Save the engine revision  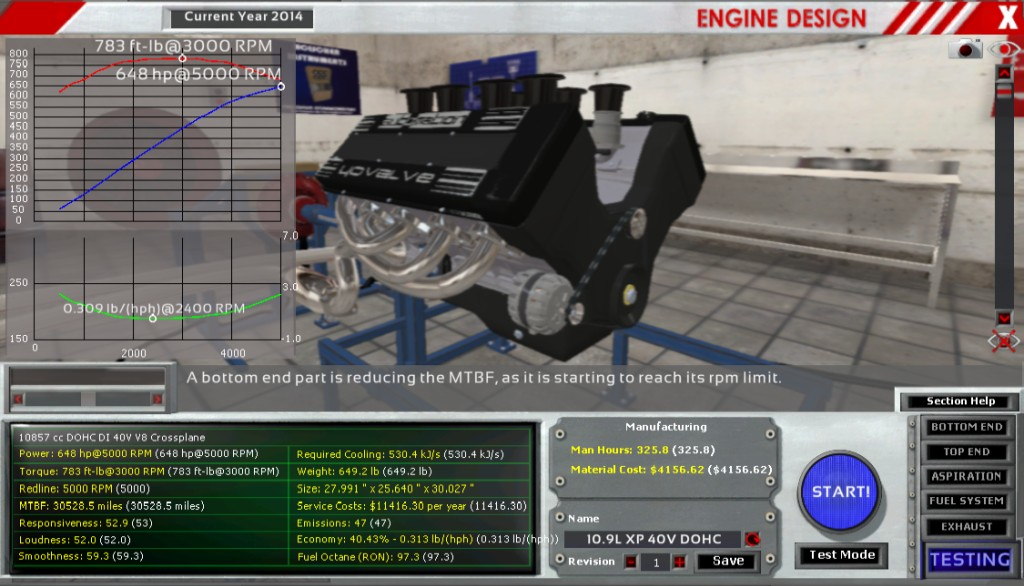(x=727, y=562)
